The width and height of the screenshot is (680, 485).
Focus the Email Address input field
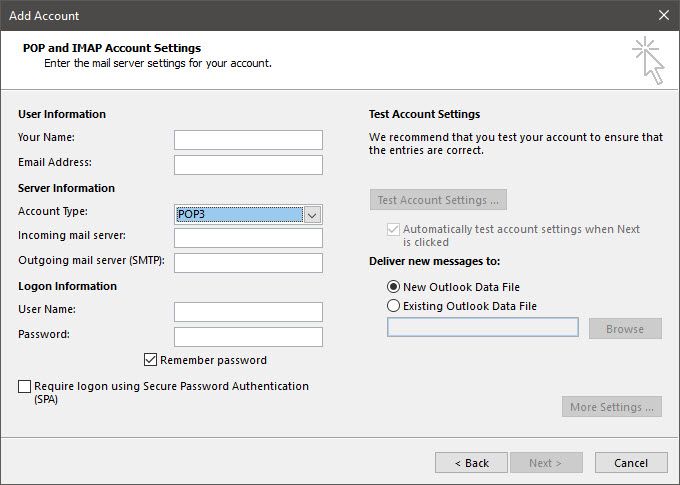[x=248, y=165]
